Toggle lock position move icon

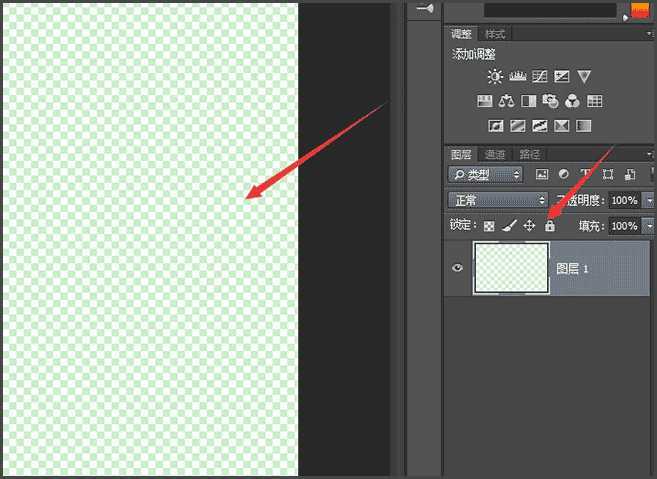pos(530,226)
